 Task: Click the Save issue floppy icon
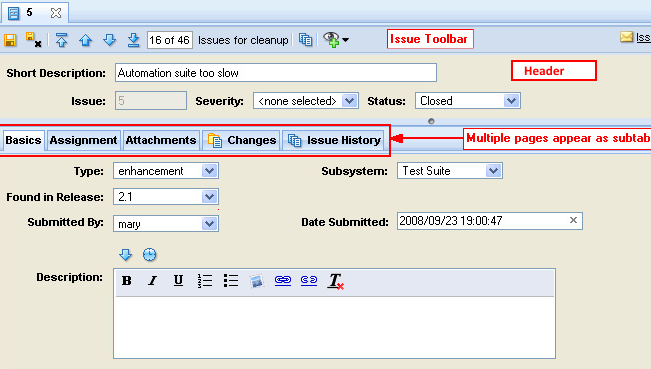pyautogui.click(x=10, y=40)
